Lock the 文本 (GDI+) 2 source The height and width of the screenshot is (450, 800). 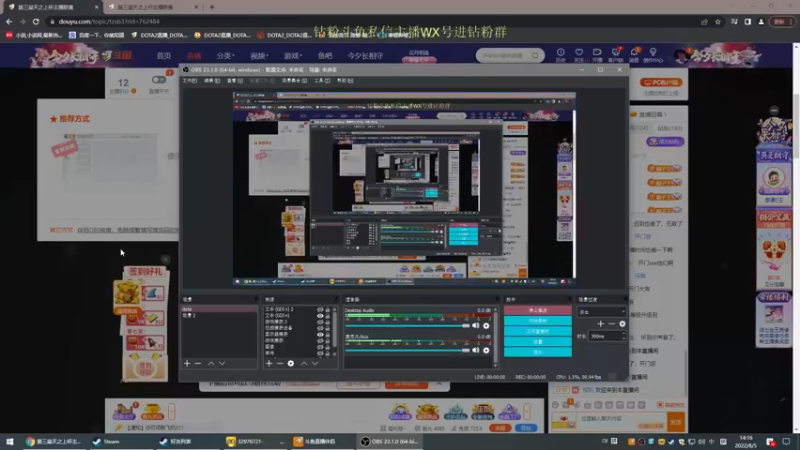328,310
